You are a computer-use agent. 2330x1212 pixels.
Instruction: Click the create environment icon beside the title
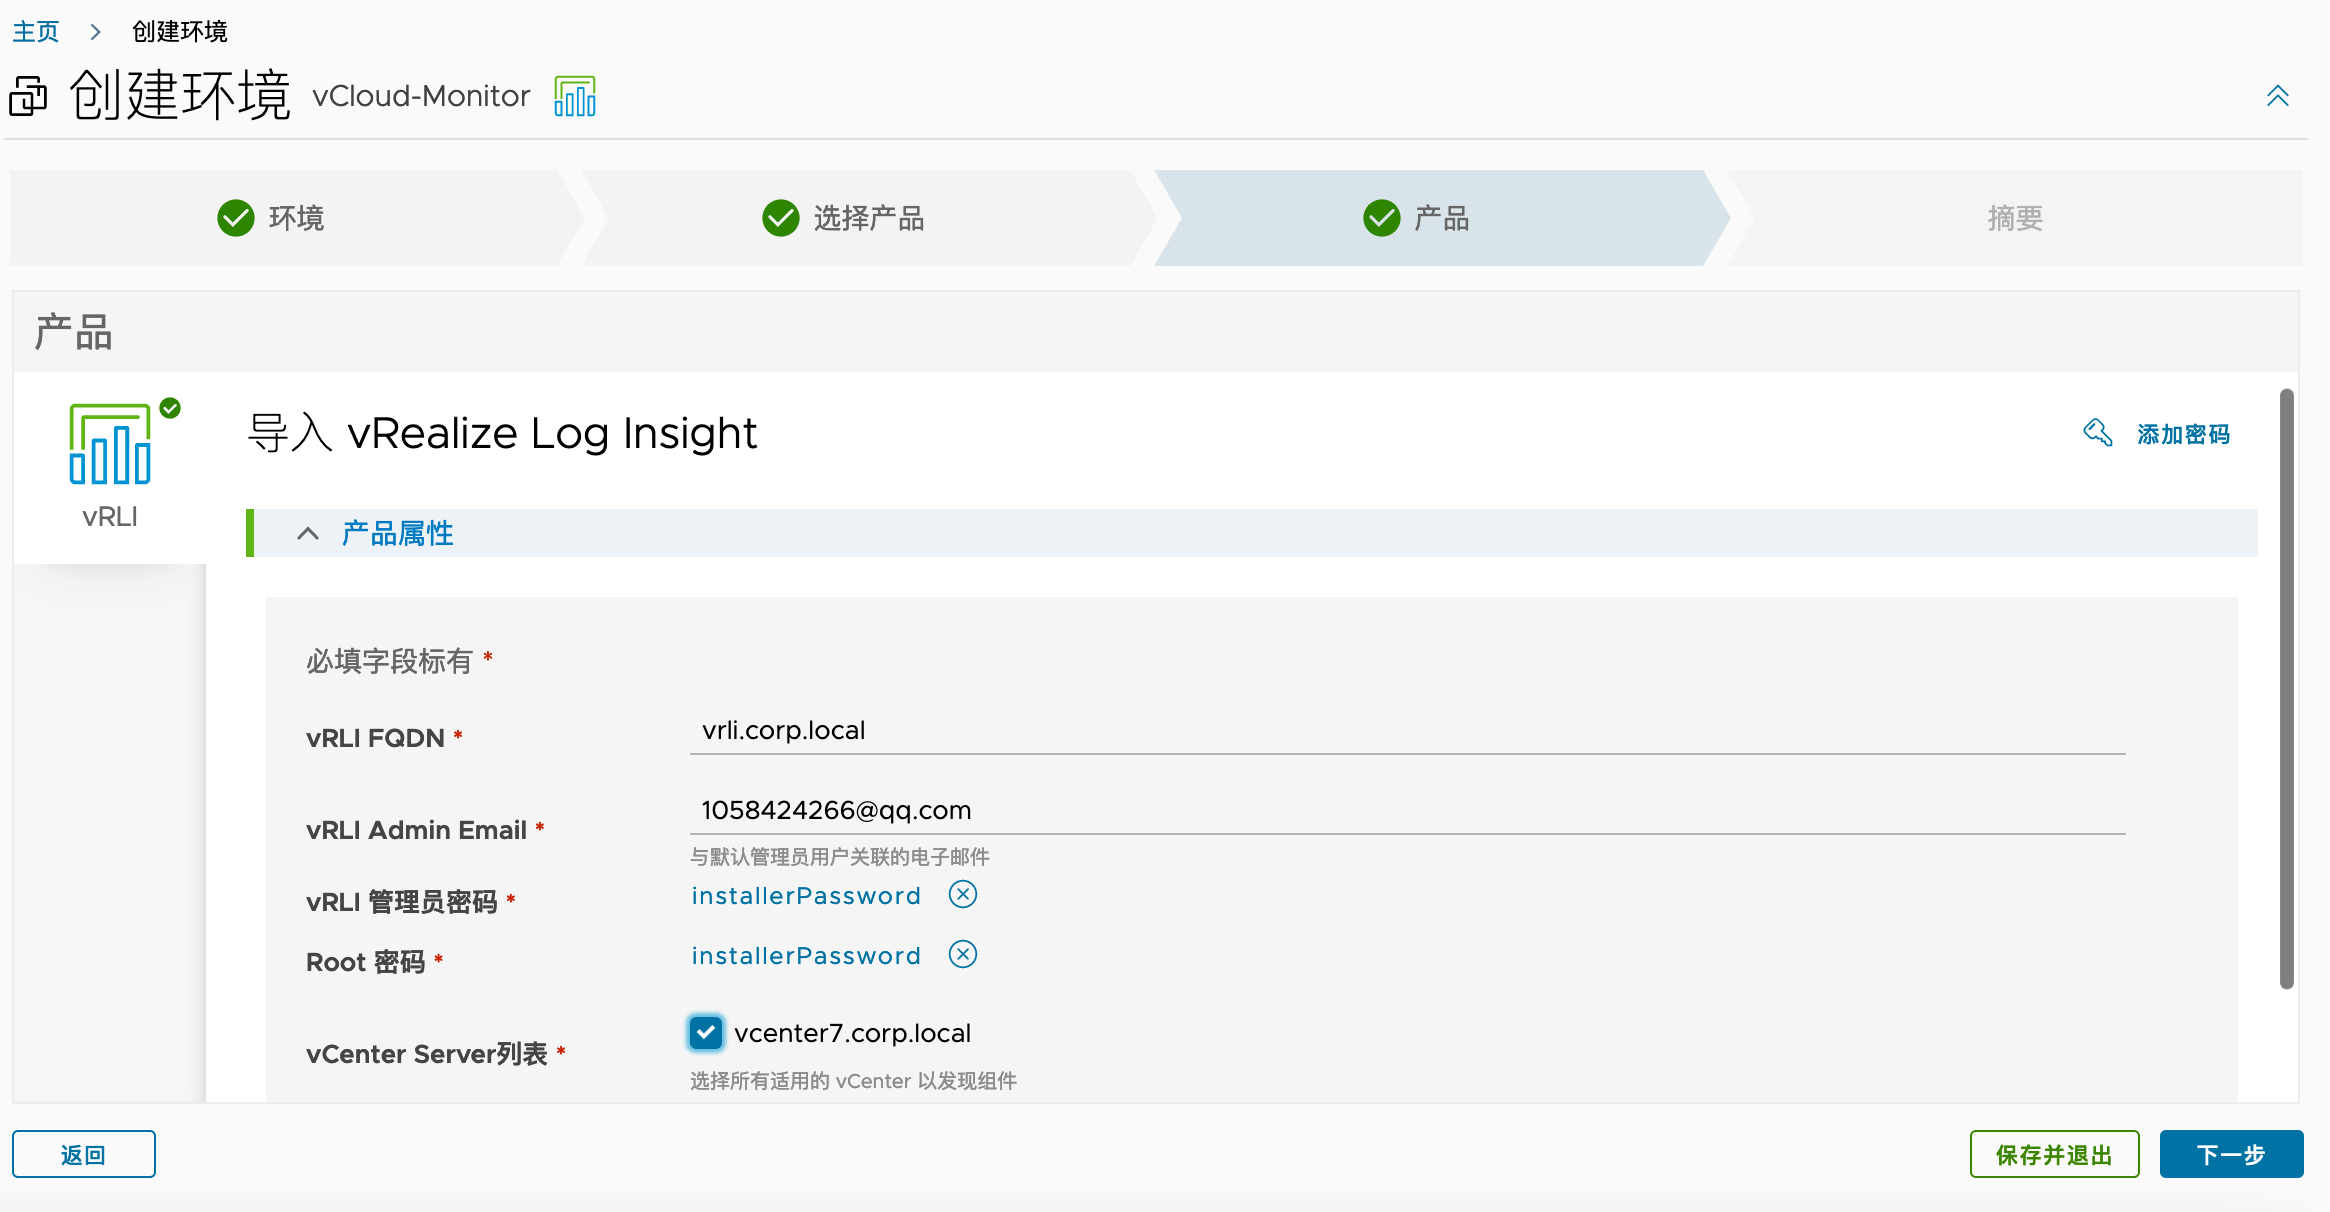click(28, 96)
